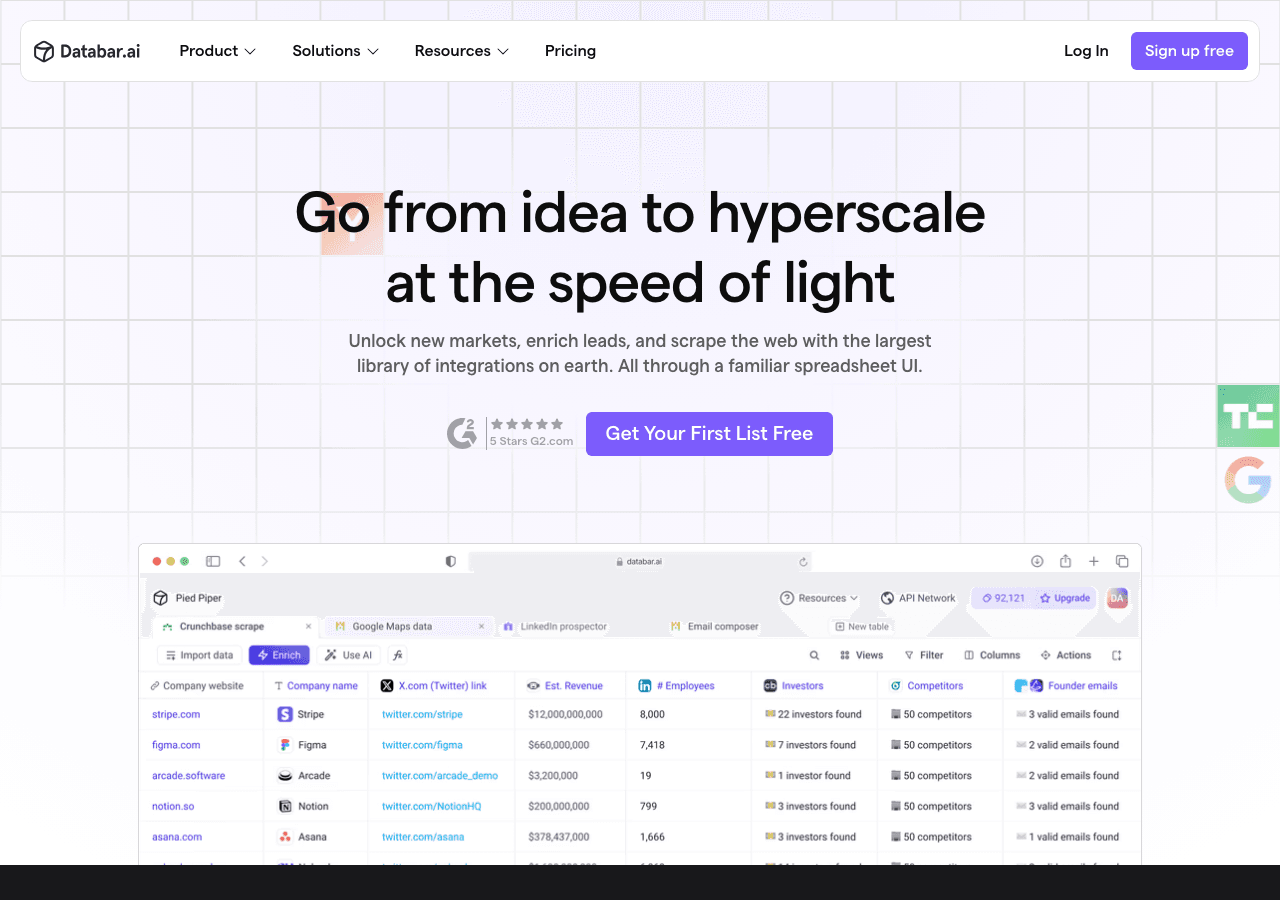This screenshot has height=900, width=1280.
Task: Click the Log In link
Action: (1086, 51)
